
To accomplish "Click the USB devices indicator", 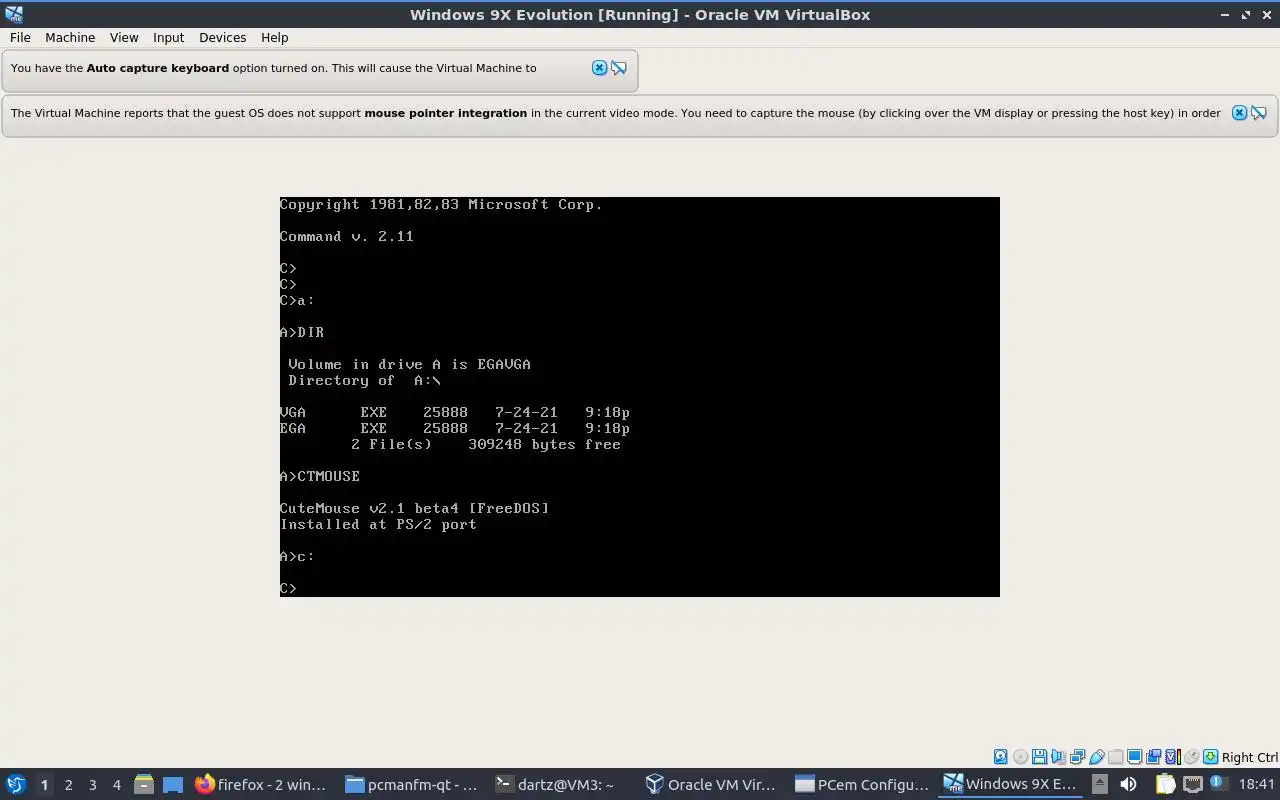I will (1096, 757).
